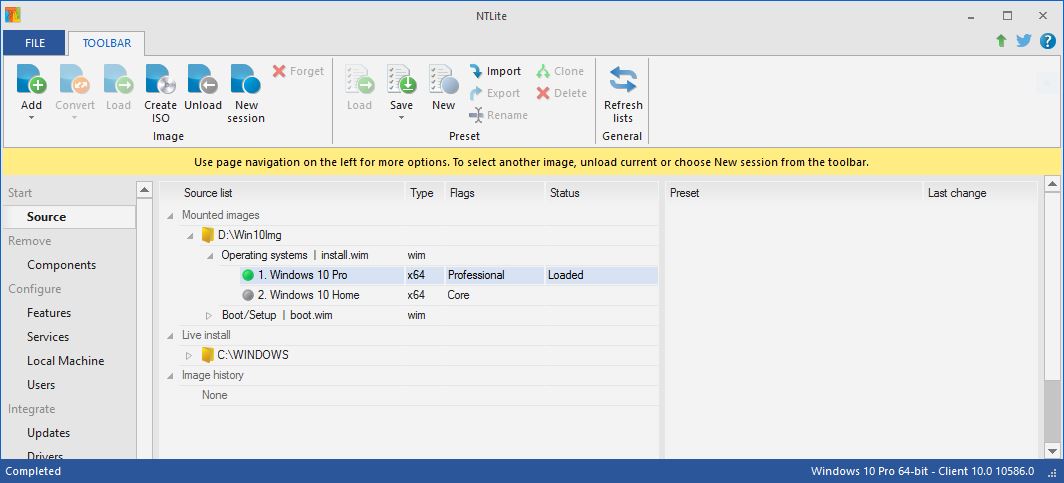
Task: Open the help question mark icon
Action: pos(1047,41)
